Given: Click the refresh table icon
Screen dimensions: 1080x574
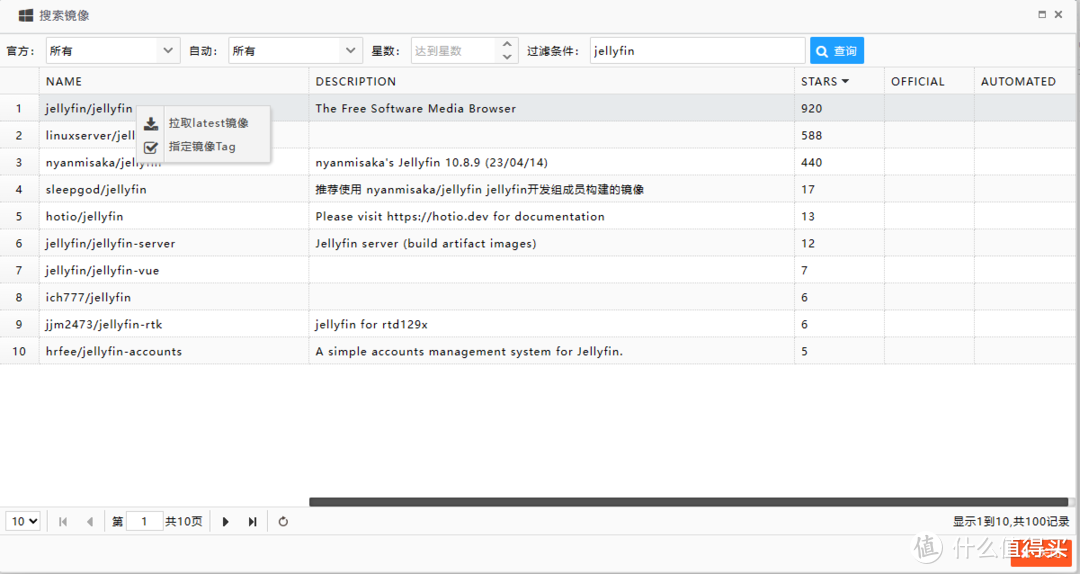Looking at the screenshot, I should click(283, 522).
